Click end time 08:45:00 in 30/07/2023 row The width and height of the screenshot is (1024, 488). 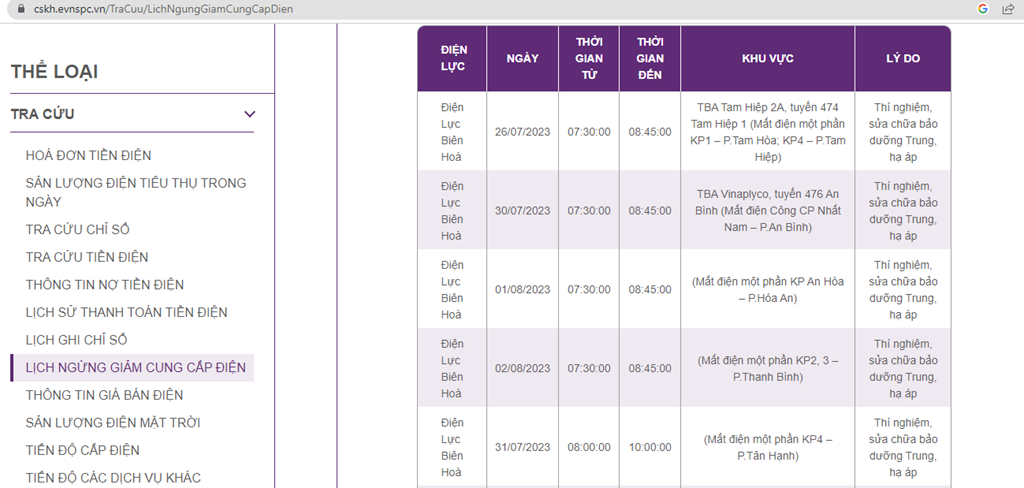point(650,211)
